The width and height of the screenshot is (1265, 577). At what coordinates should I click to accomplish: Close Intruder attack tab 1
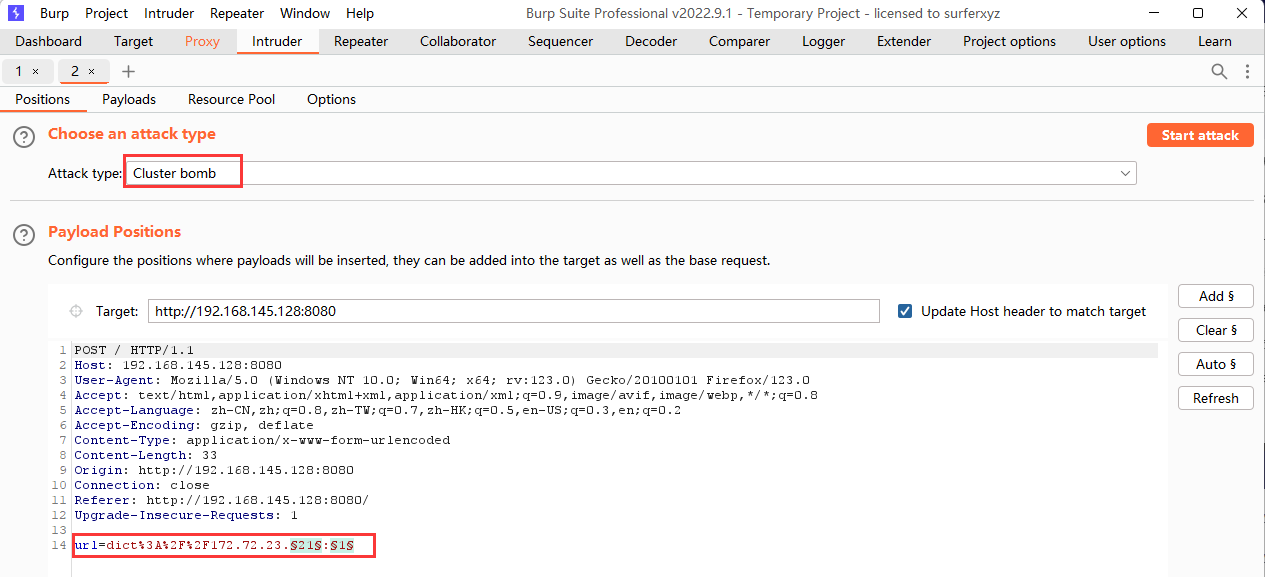point(36,71)
